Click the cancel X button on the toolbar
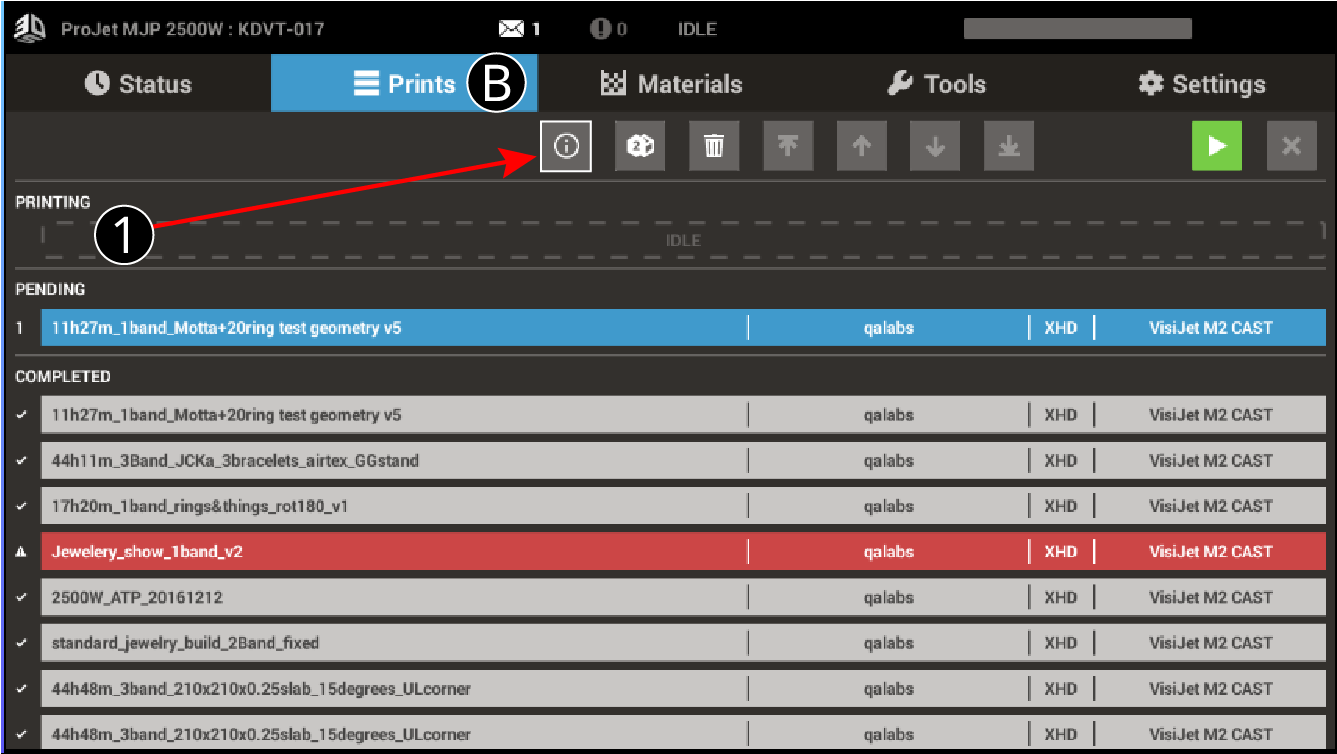 coord(1291,145)
